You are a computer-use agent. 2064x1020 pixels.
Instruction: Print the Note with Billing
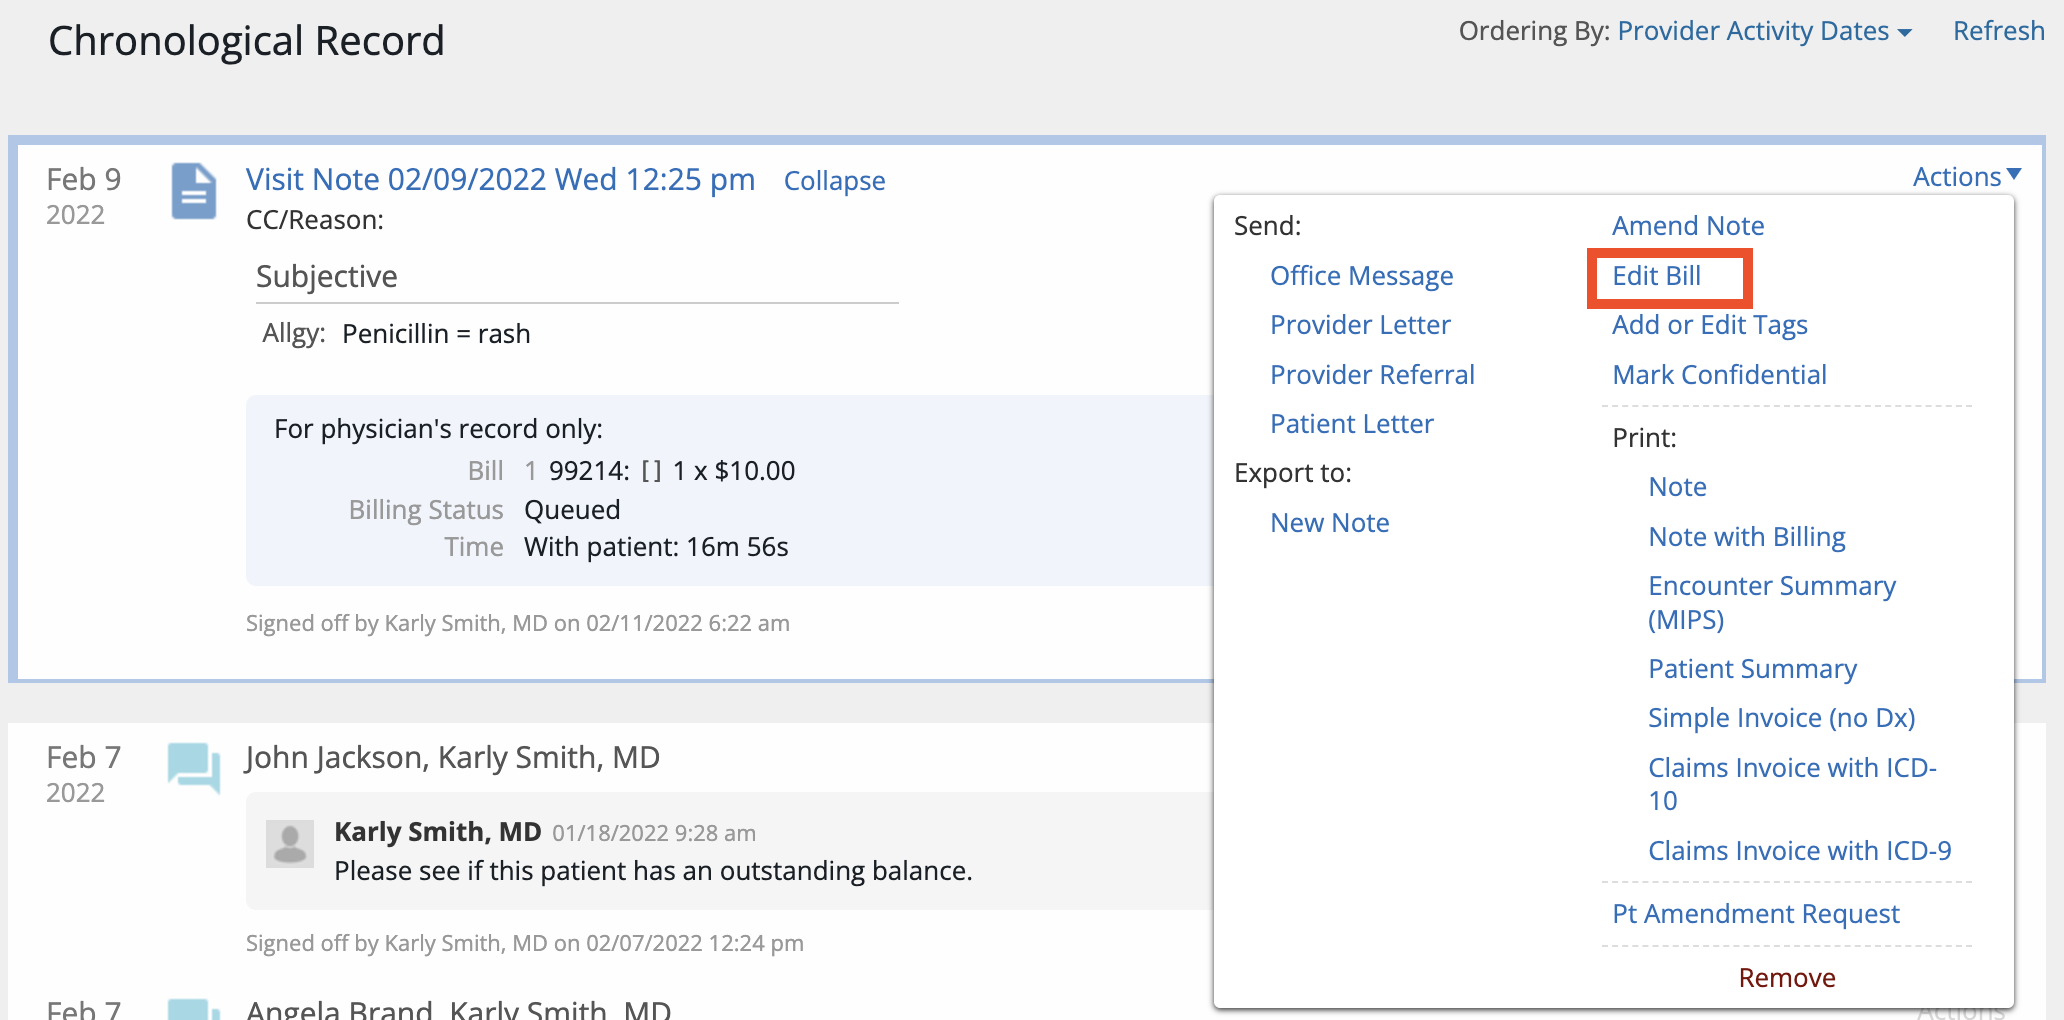[x=1746, y=536]
